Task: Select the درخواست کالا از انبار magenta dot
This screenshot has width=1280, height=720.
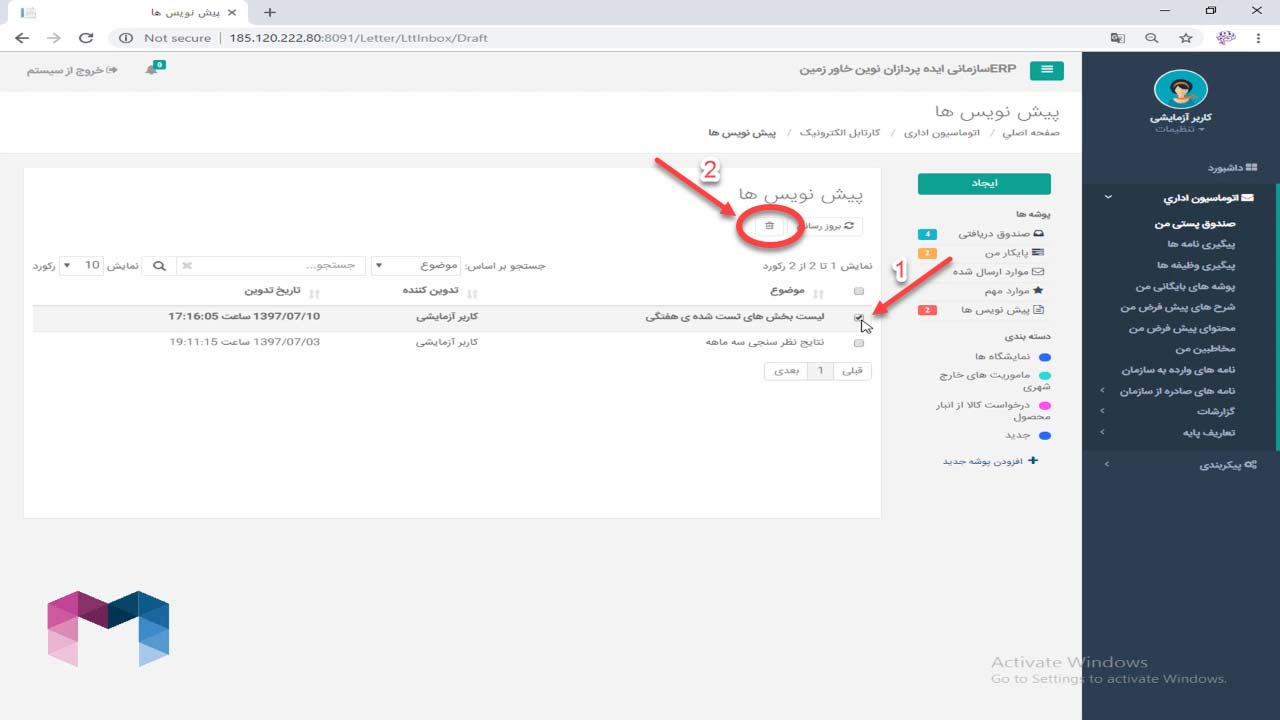Action: pyautogui.click(x=1045, y=405)
